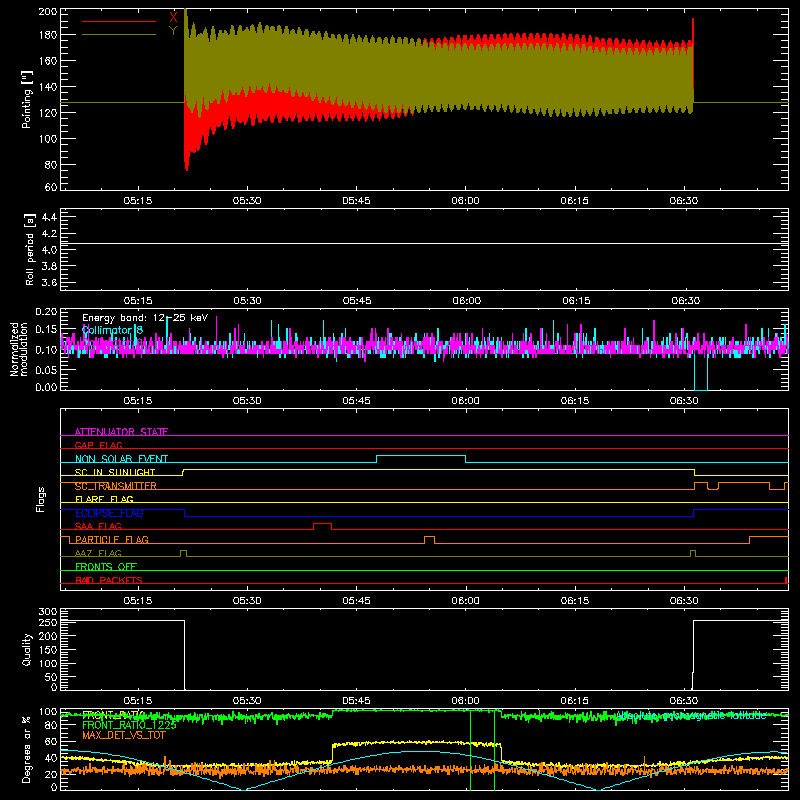Click 05:45 time label under Roll period plot
Viewport: 800px width, 800px height.
coord(356,301)
